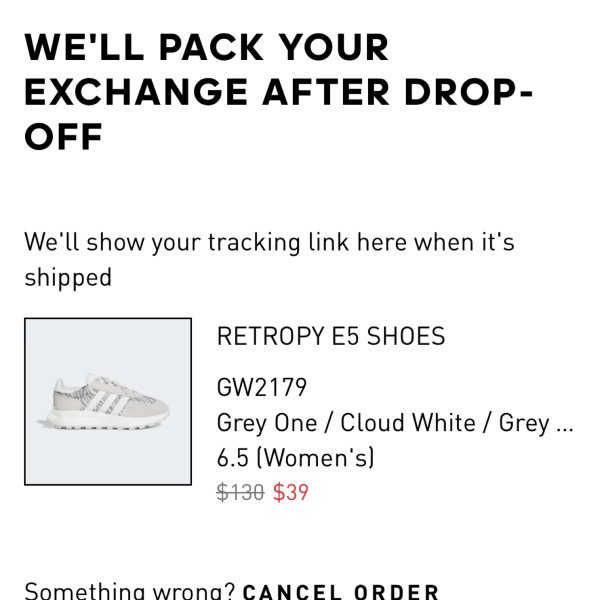
Task: Select the RETROPY E5 SHOES product title
Action: pyautogui.click(x=331, y=336)
